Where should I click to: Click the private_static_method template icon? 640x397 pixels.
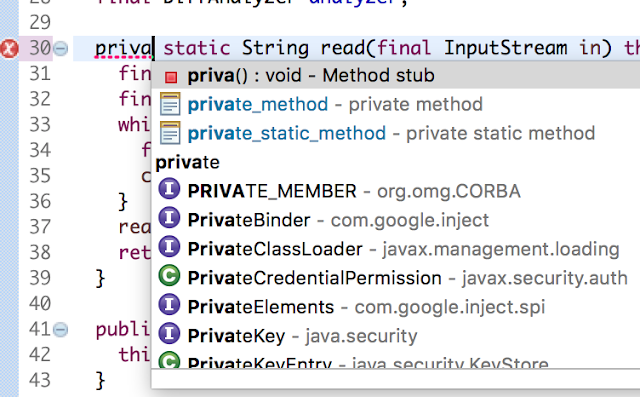(170, 133)
